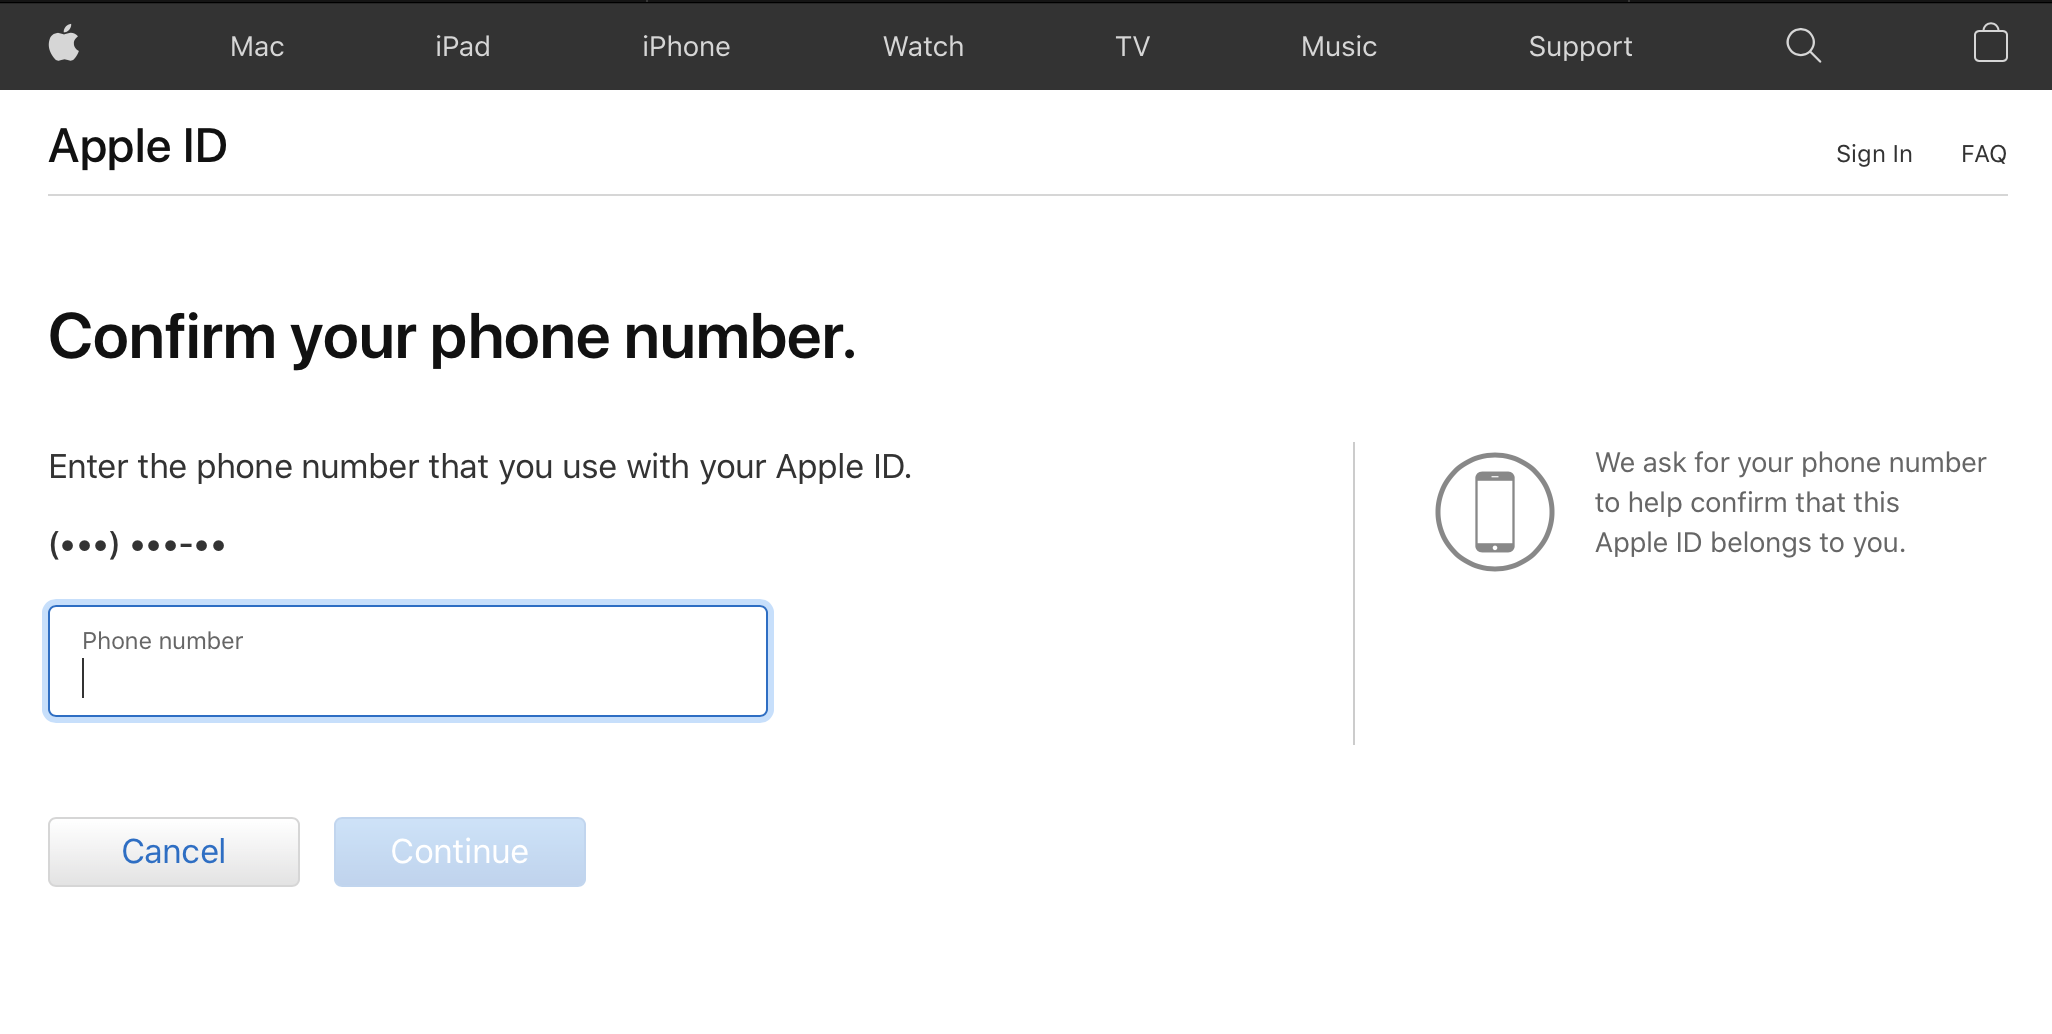The image size is (2052, 1034).
Task: Open the Watch navigation item
Action: [x=922, y=46]
